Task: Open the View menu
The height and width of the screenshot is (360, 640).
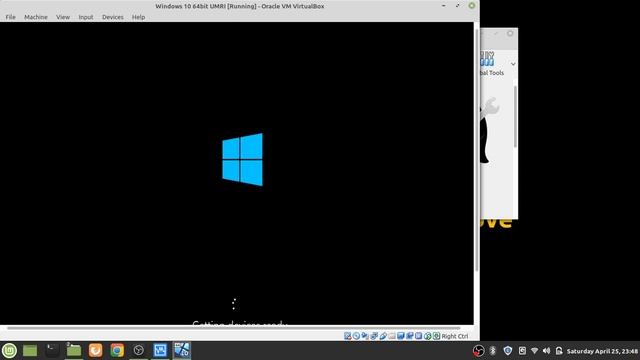Action: [63, 17]
